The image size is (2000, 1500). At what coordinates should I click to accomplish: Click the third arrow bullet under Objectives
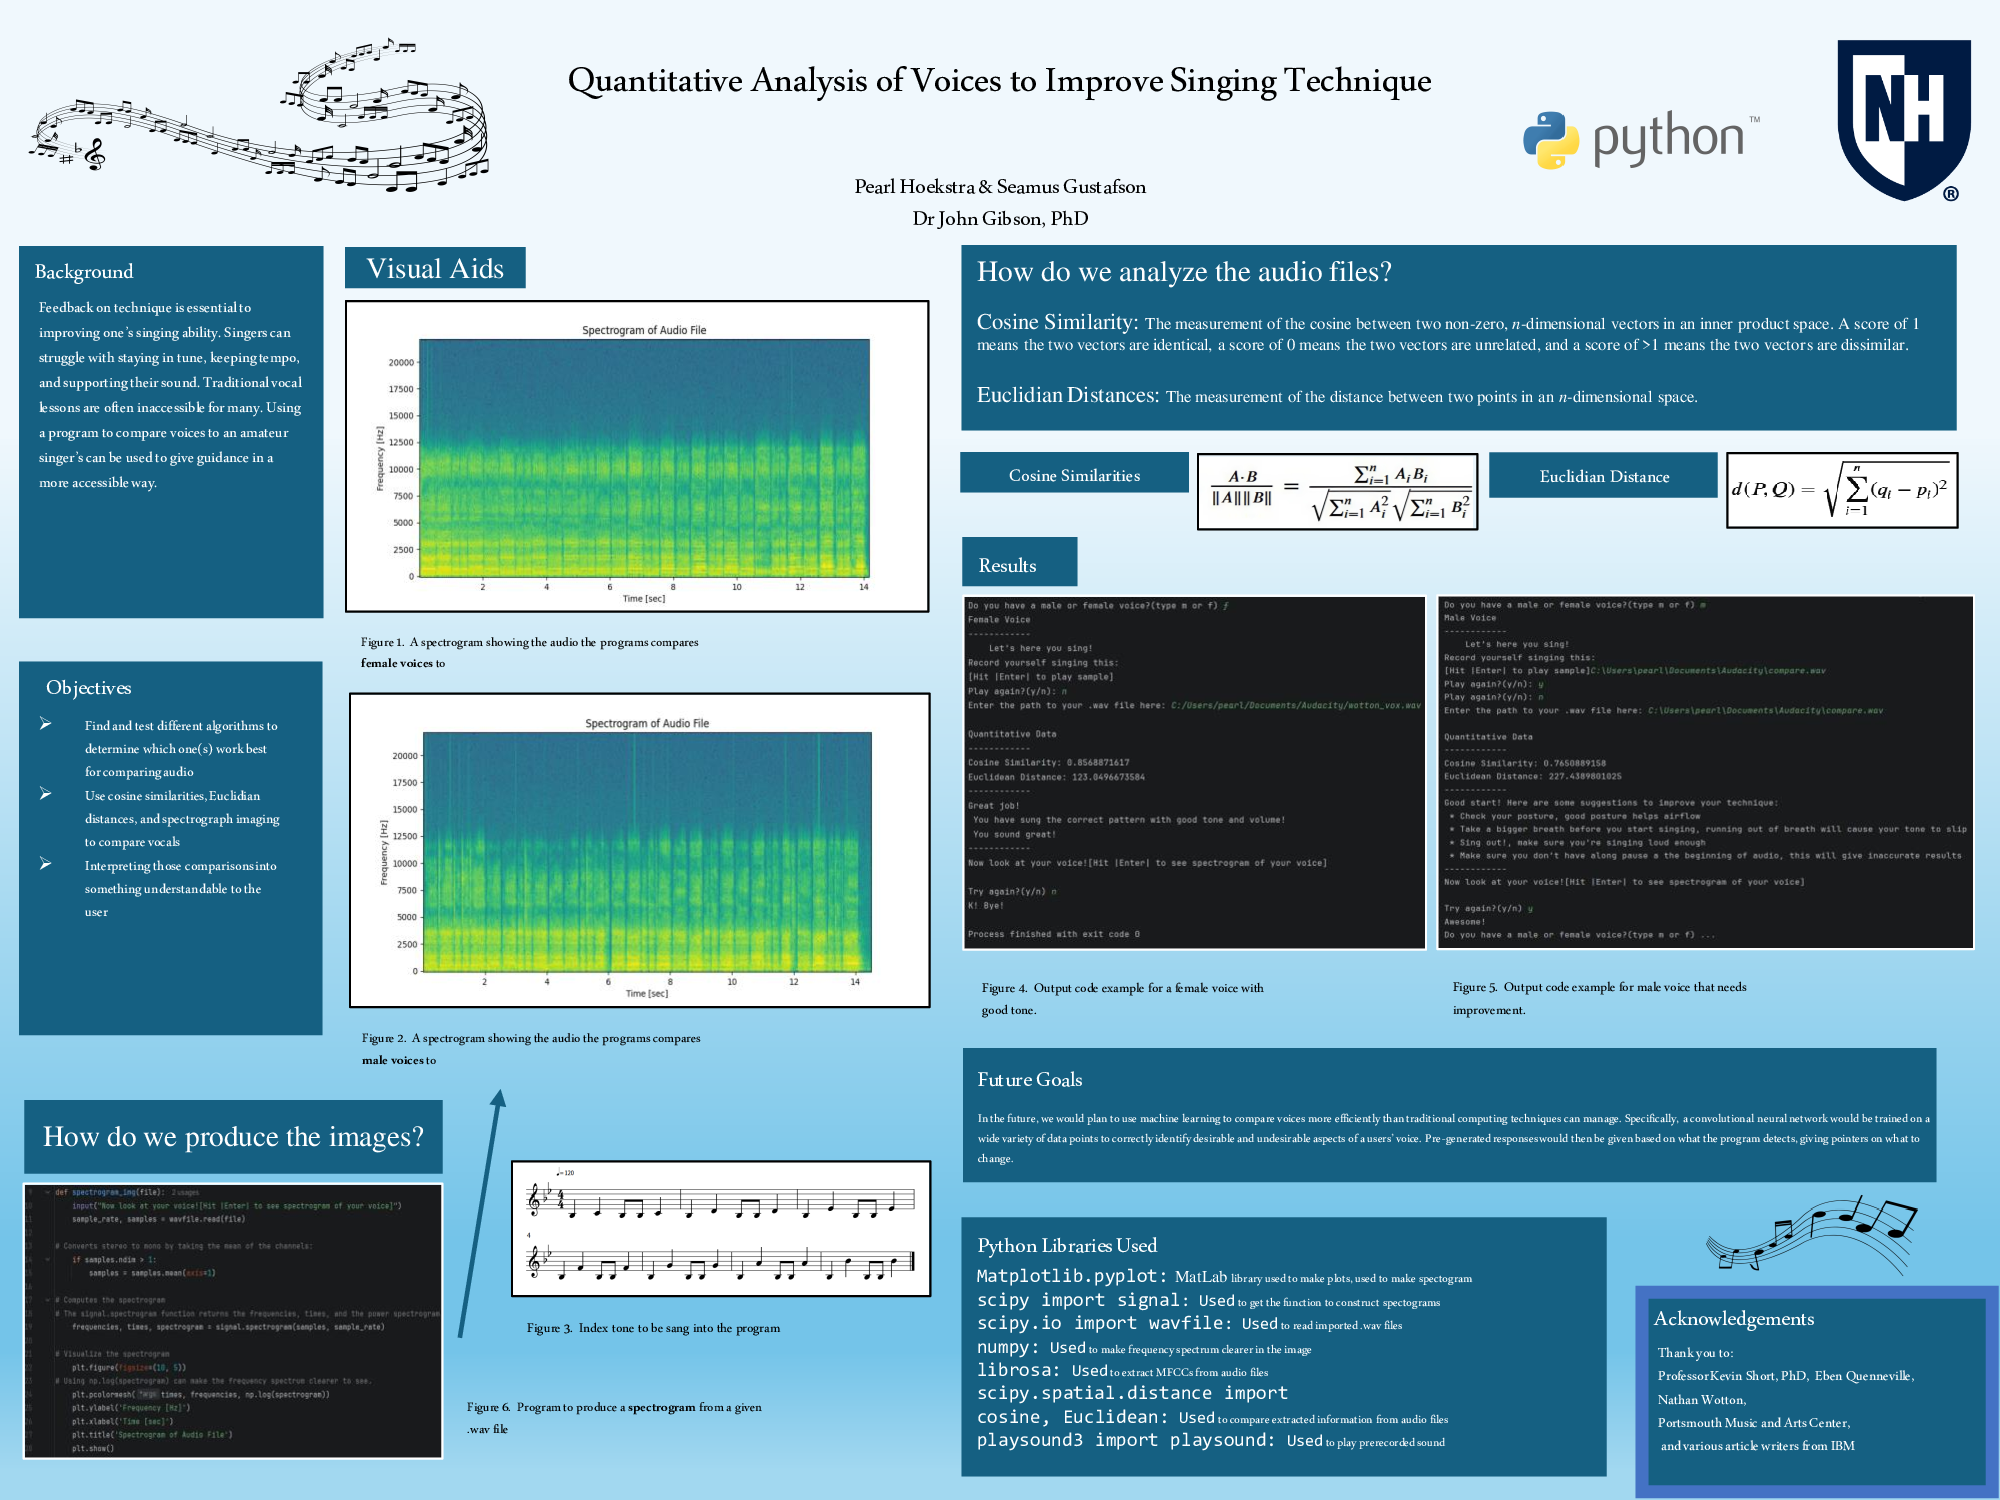pyautogui.click(x=46, y=863)
